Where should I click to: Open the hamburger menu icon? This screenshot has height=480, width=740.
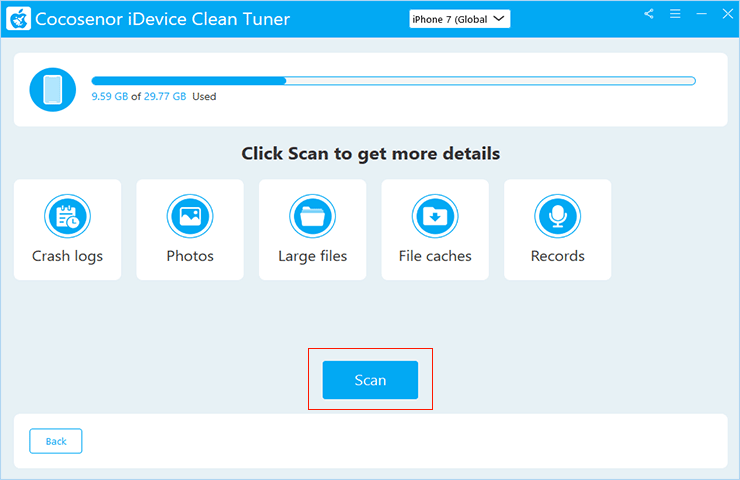click(675, 14)
